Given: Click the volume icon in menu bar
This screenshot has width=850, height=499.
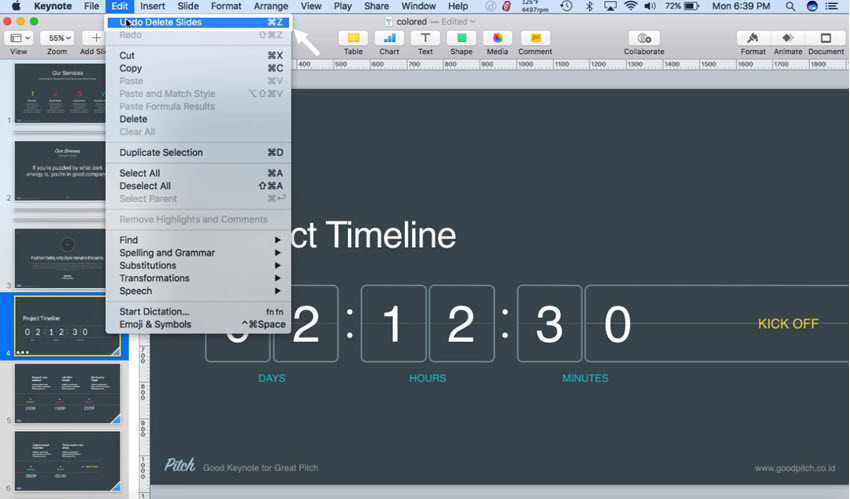Looking at the screenshot, I should pos(649,6).
